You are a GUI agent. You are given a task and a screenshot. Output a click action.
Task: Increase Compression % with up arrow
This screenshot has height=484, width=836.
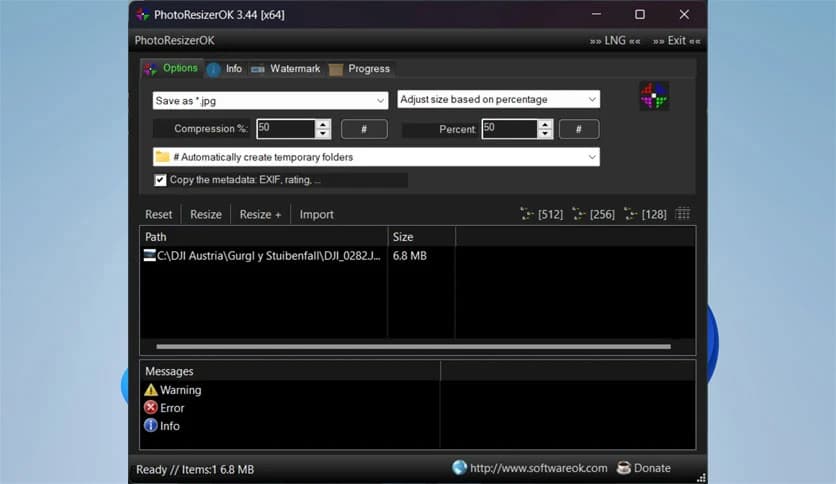323,124
